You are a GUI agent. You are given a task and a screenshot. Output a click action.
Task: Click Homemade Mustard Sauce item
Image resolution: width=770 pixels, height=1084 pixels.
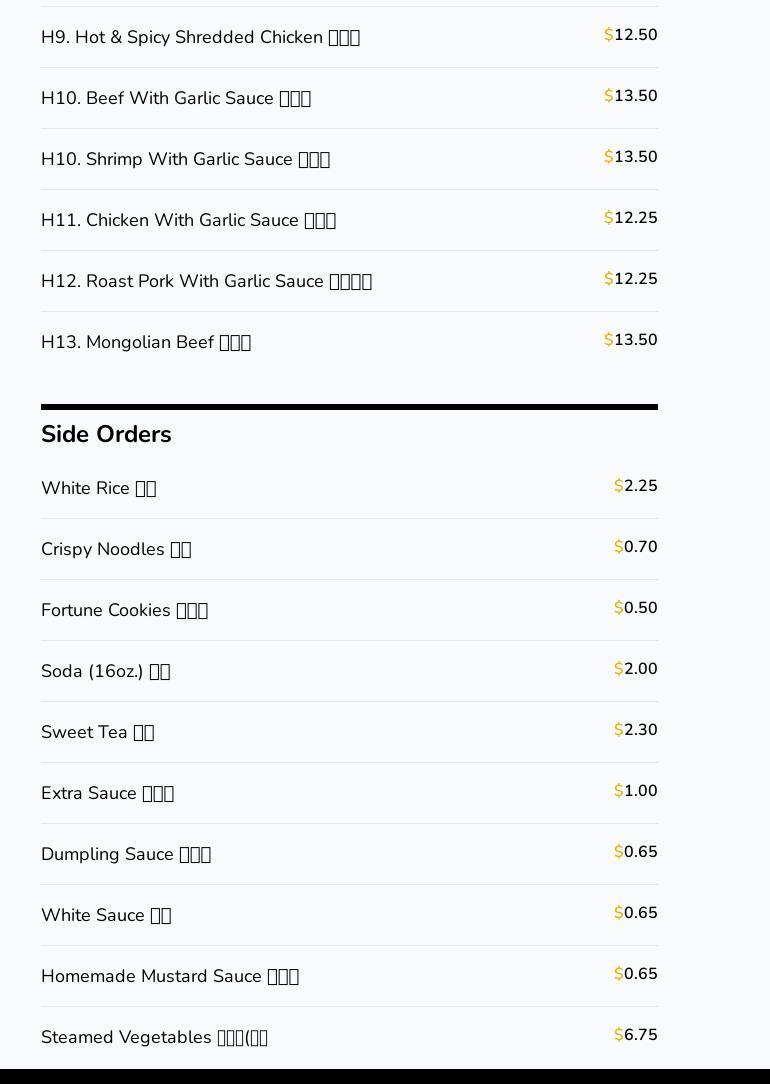(x=170, y=976)
